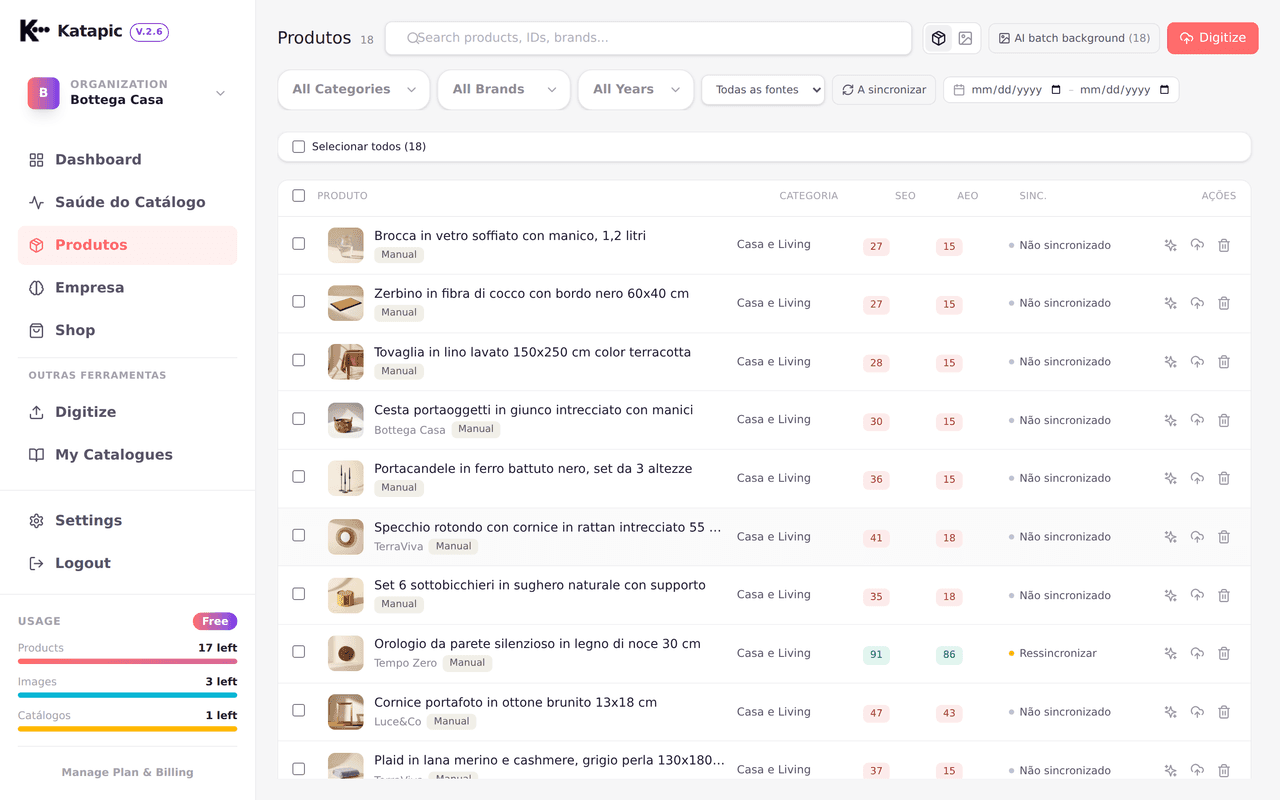
Task: Open the All Categories dropdown
Action: [x=354, y=90]
